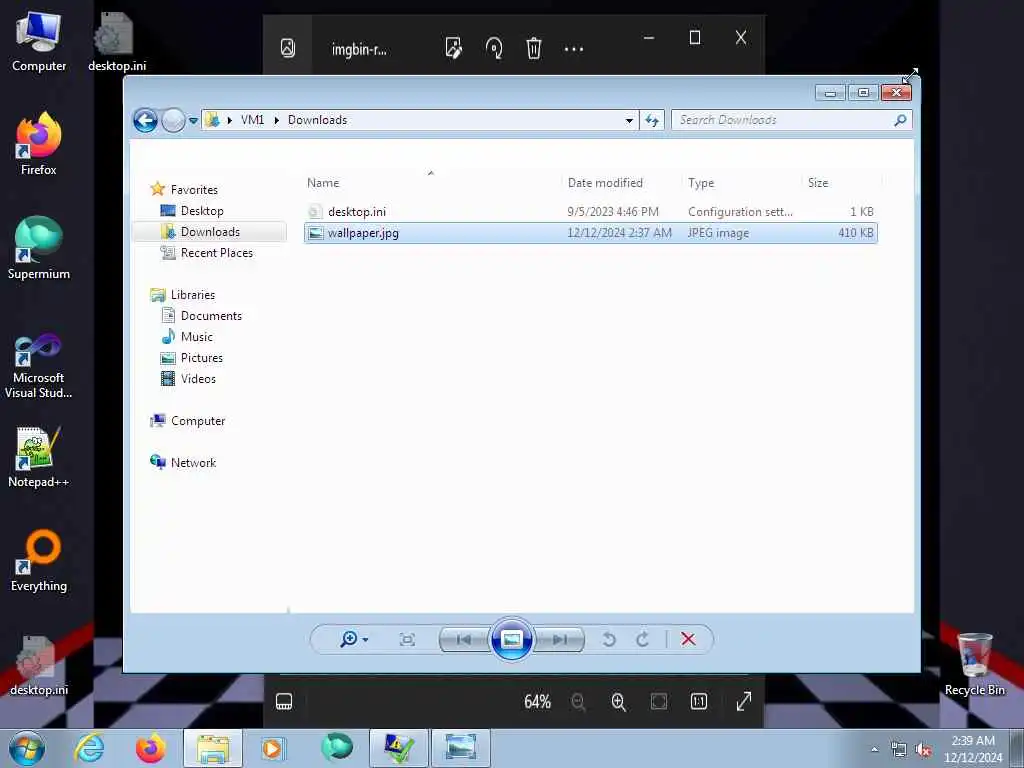Select the desktop.ini file row

[x=590, y=212]
